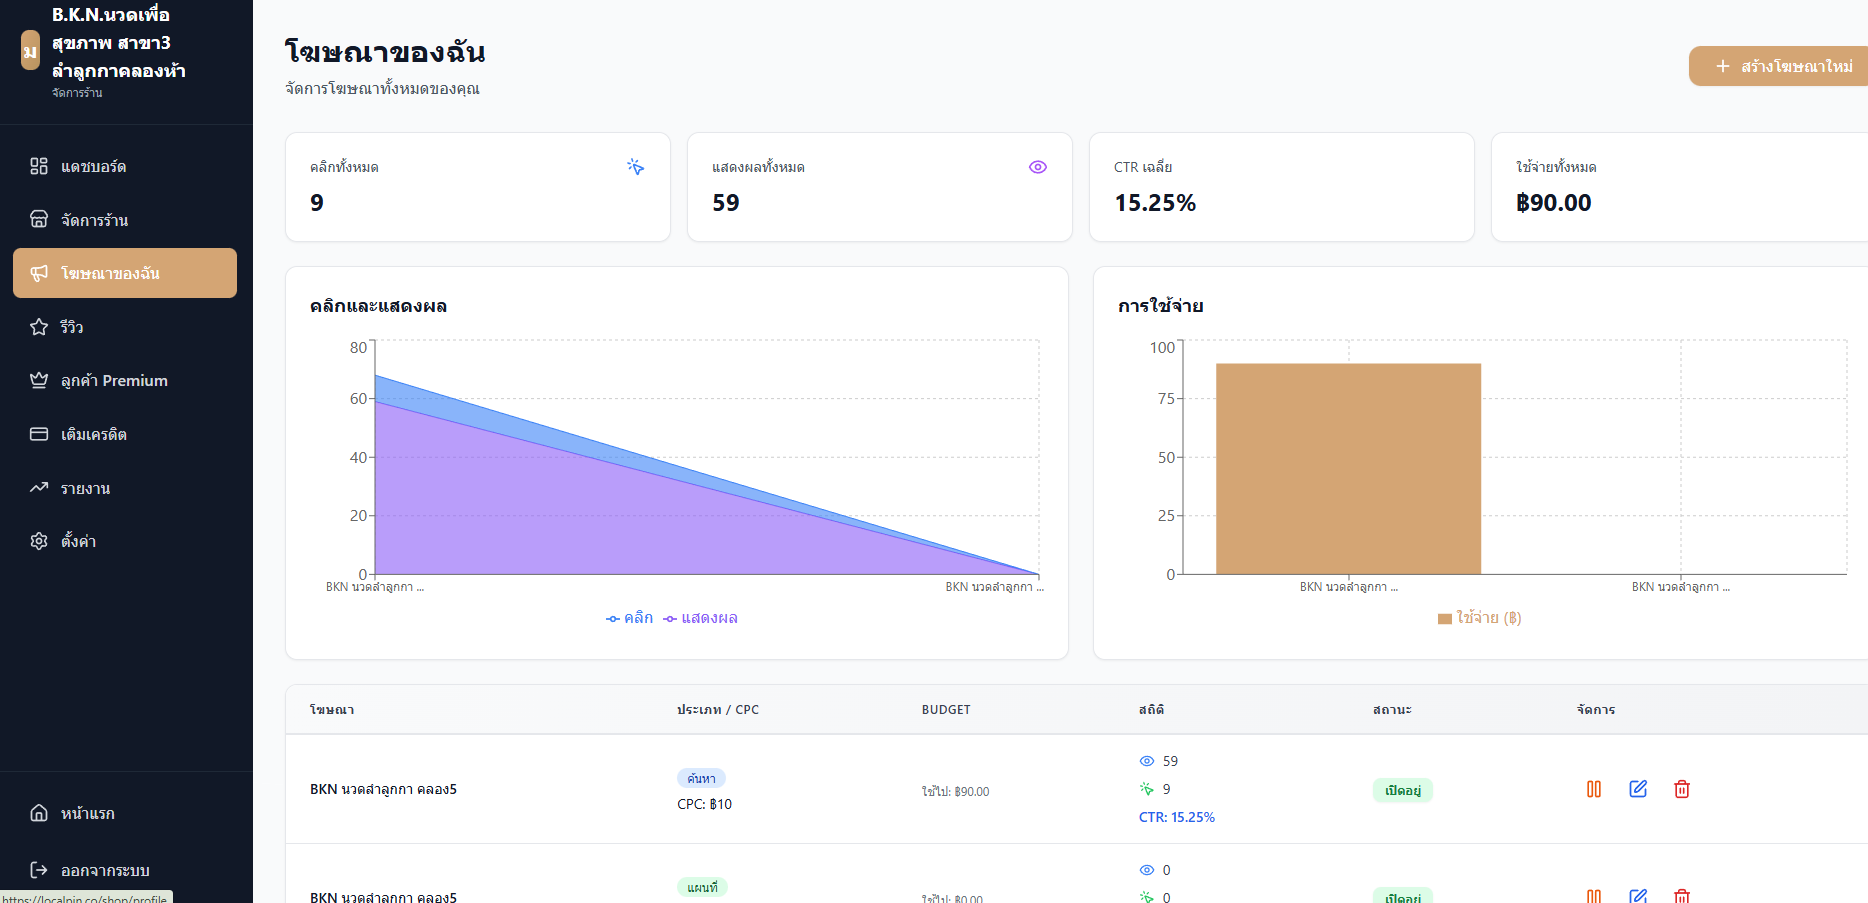Click the eye icon in impressions card
The height and width of the screenshot is (903, 1868).
tap(1037, 167)
